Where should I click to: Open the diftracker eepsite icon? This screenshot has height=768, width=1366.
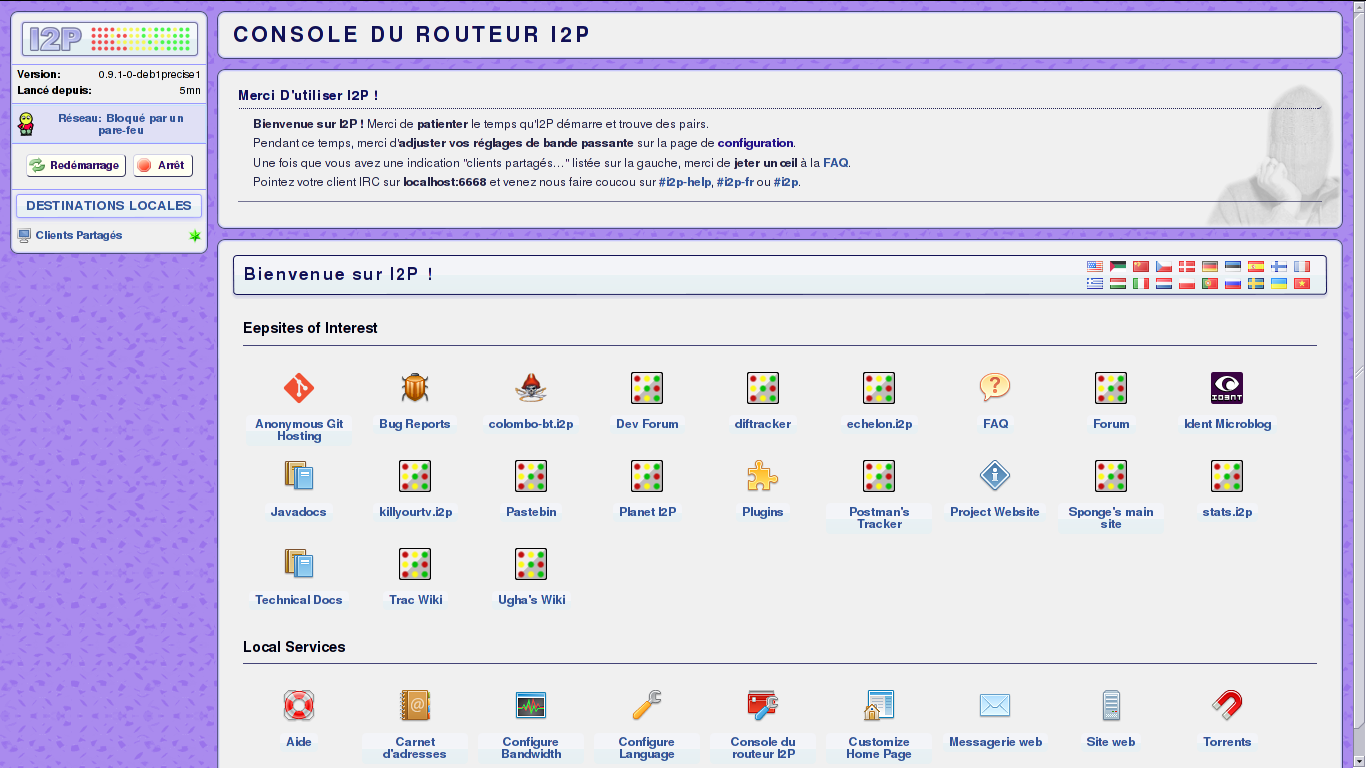coord(763,387)
